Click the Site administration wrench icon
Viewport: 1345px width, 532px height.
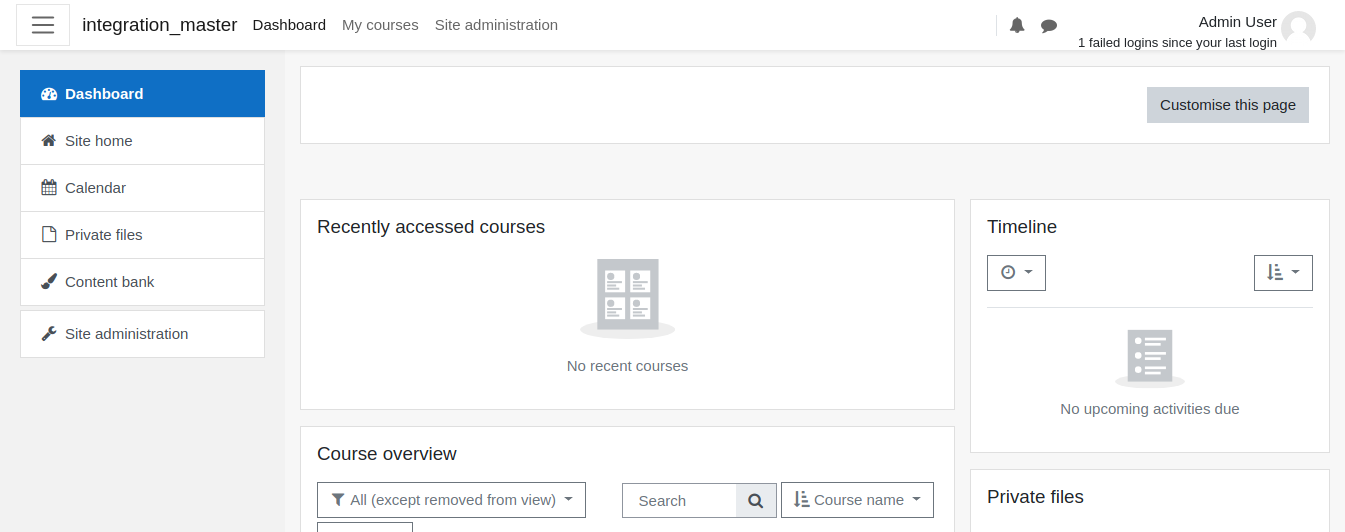coord(49,334)
